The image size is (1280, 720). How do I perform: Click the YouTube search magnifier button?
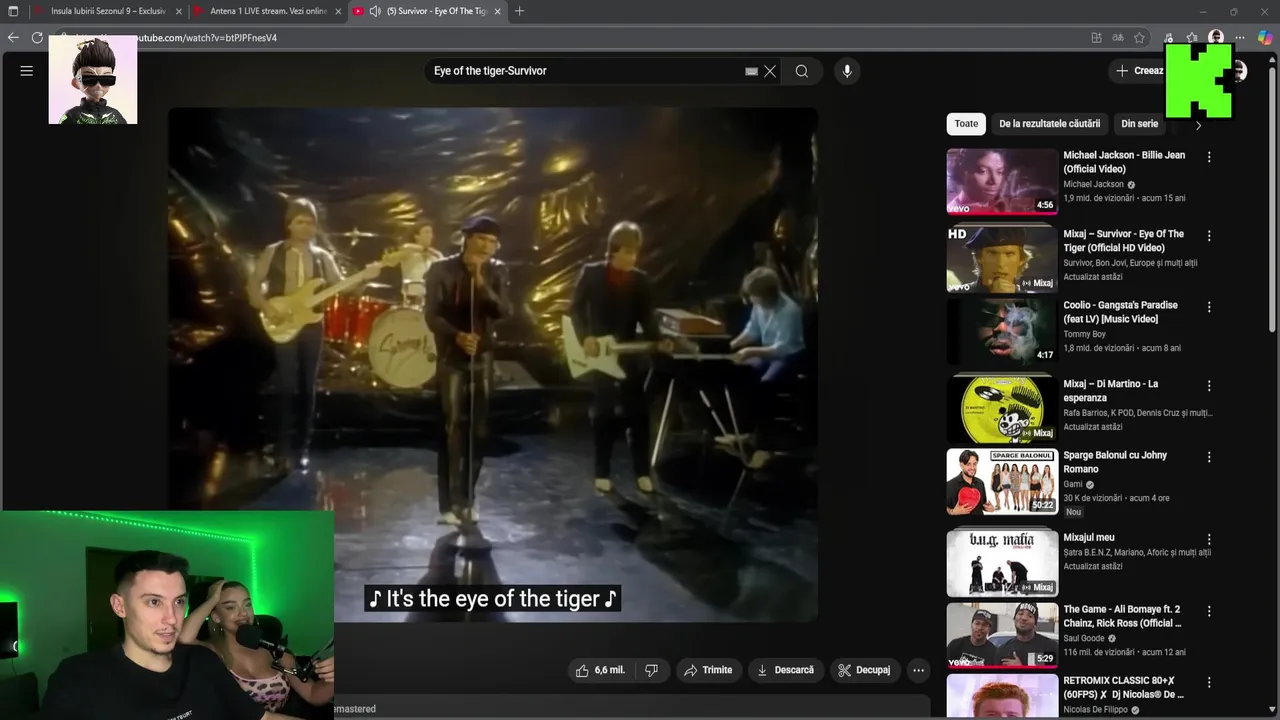pos(802,71)
